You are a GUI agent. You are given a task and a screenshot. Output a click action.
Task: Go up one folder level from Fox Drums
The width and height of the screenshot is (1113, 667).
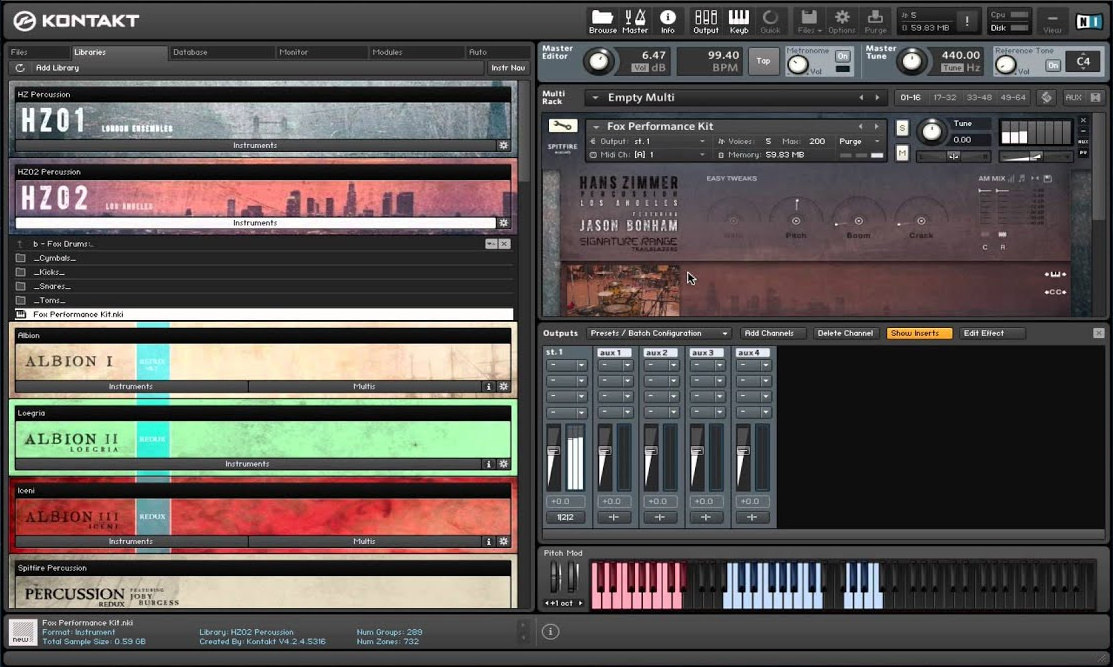tap(21, 244)
